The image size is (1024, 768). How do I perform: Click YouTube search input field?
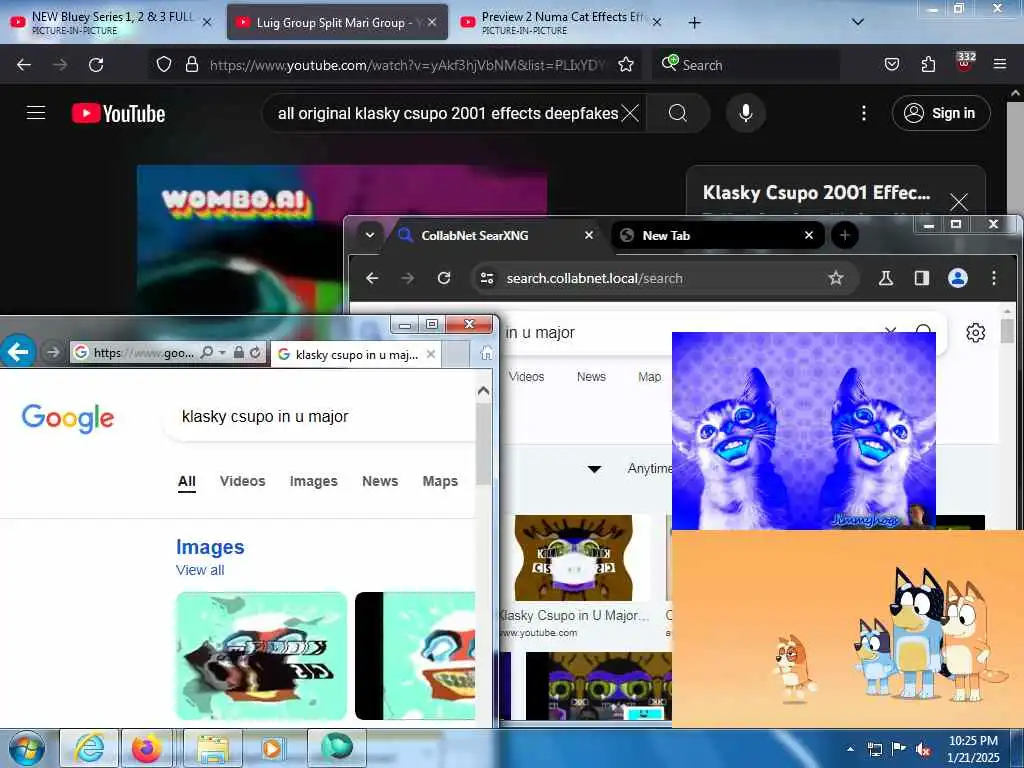447,113
